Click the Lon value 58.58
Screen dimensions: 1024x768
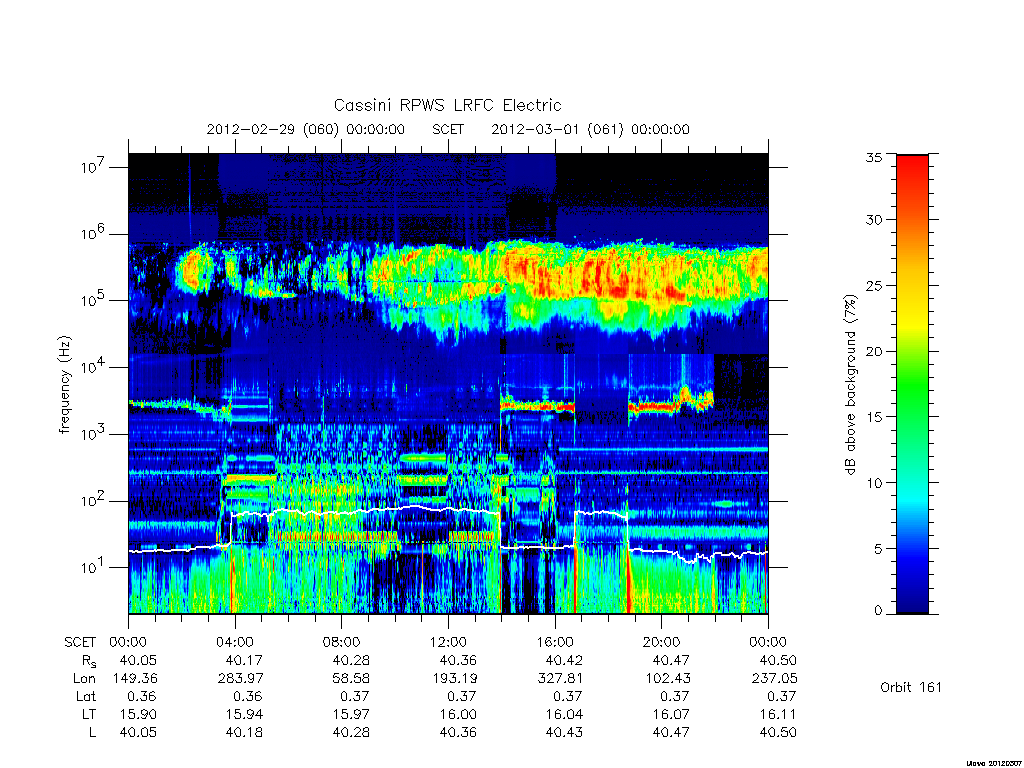(x=351, y=679)
